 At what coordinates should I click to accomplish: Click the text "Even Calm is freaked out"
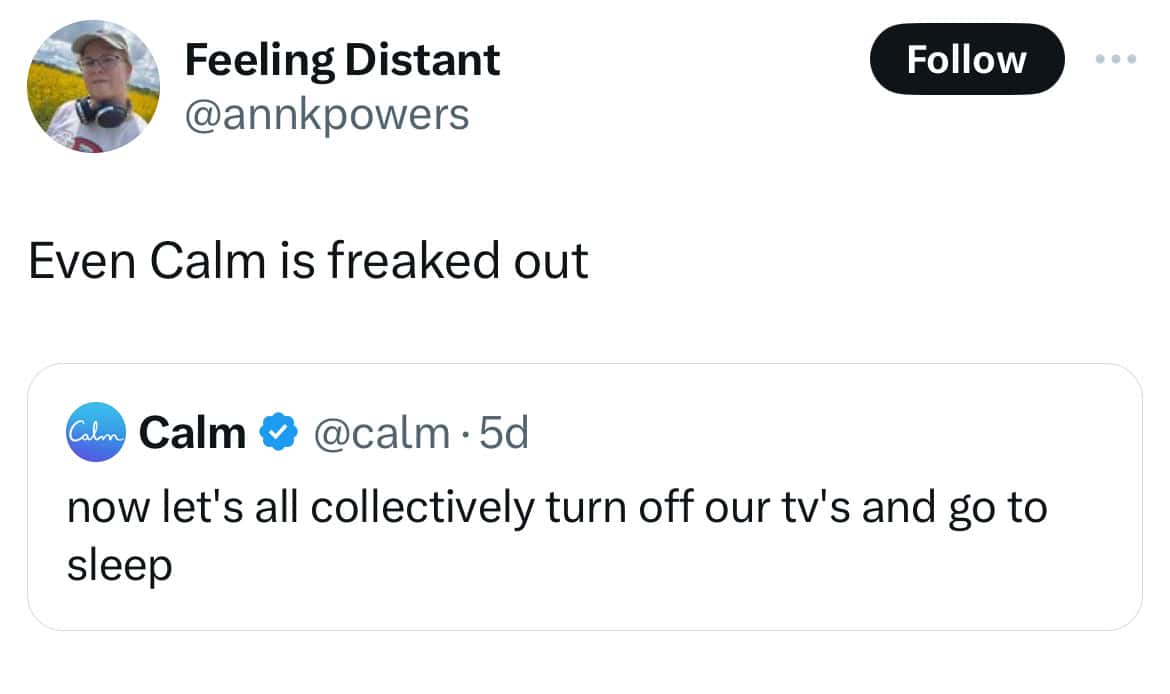(308, 262)
